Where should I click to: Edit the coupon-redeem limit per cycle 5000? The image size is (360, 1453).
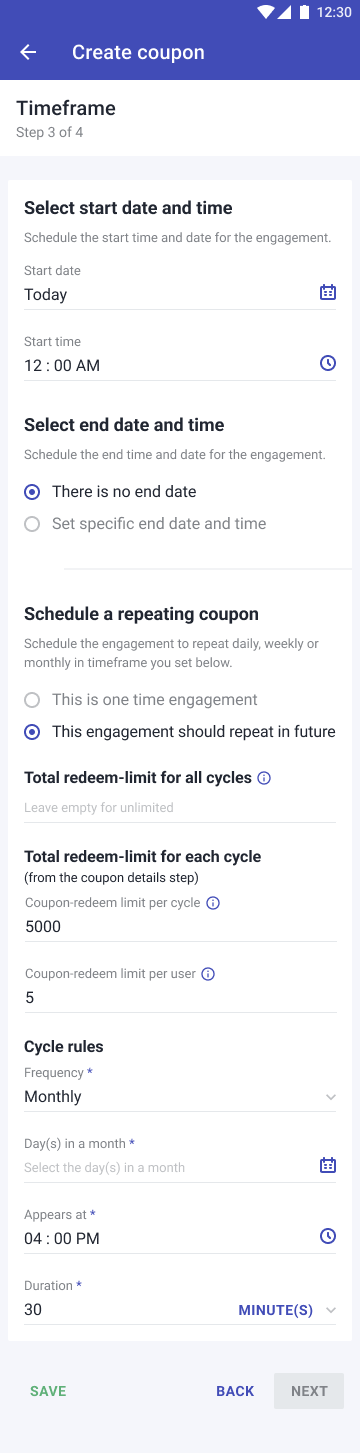180,927
